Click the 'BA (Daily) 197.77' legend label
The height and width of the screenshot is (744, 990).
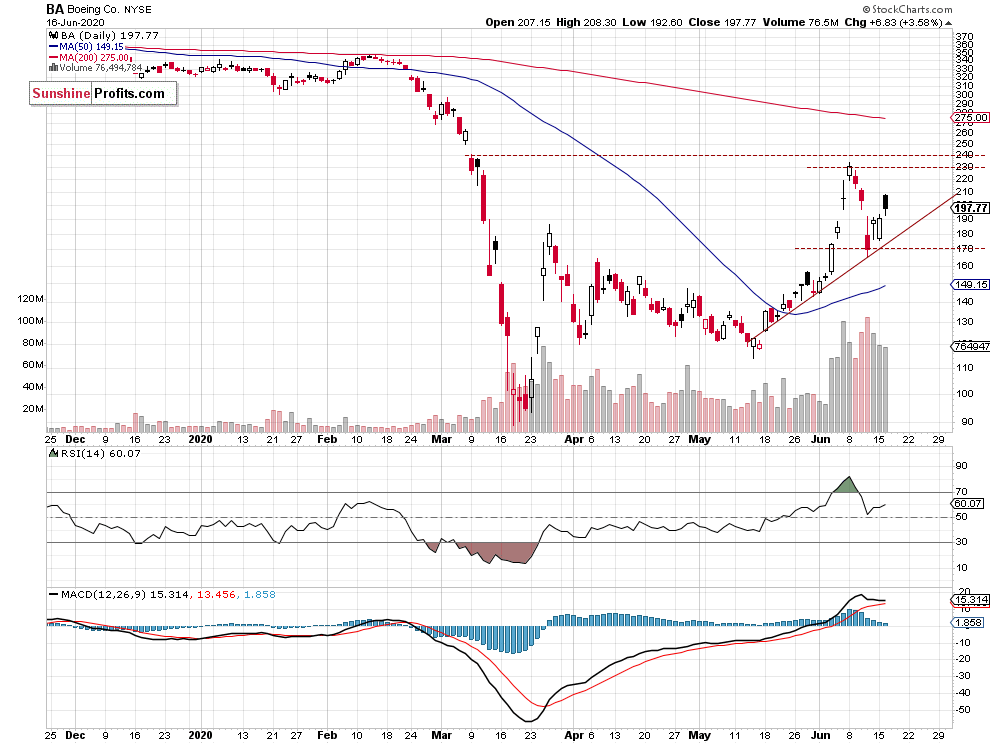pyautogui.click(x=110, y=36)
